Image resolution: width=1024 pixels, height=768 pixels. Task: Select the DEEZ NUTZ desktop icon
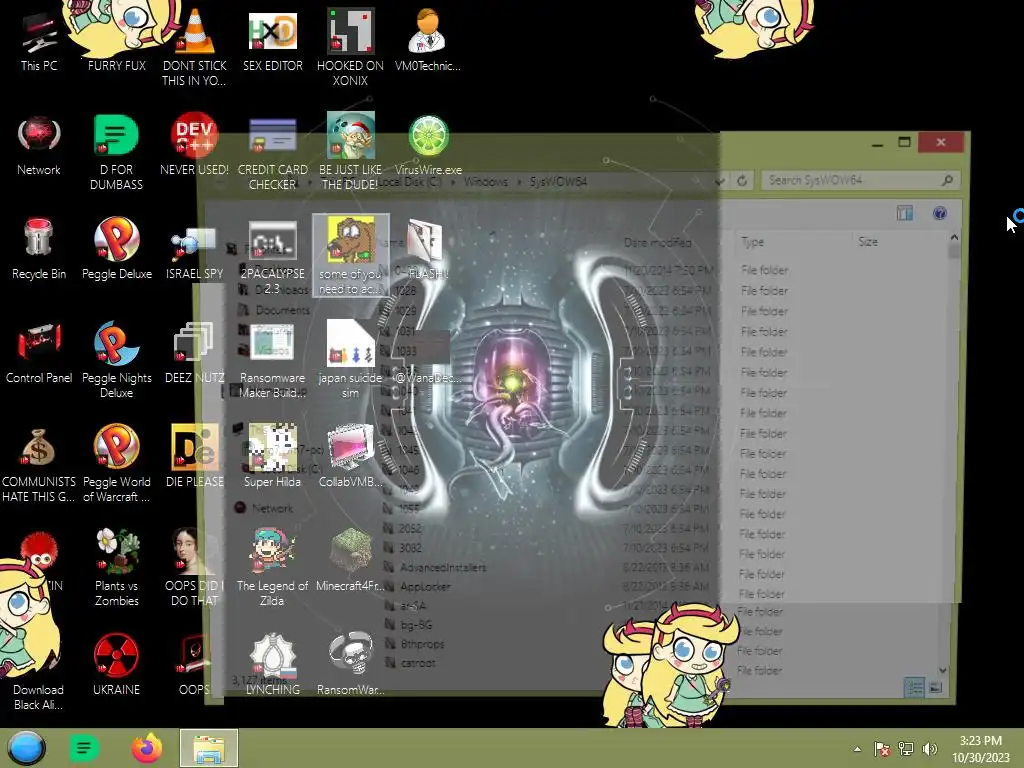pyautogui.click(x=195, y=353)
